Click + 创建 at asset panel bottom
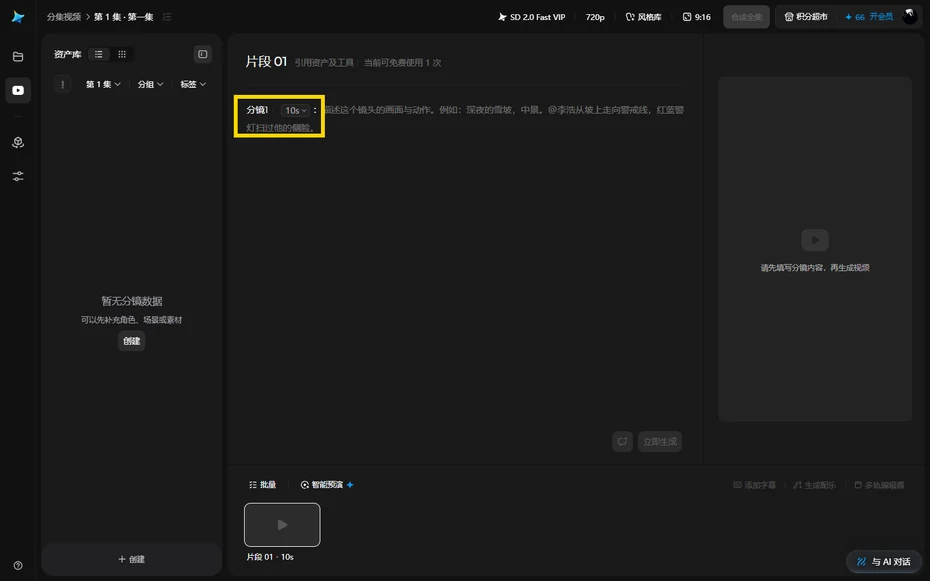The width and height of the screenshot is (930, 581). pos(132,559)
